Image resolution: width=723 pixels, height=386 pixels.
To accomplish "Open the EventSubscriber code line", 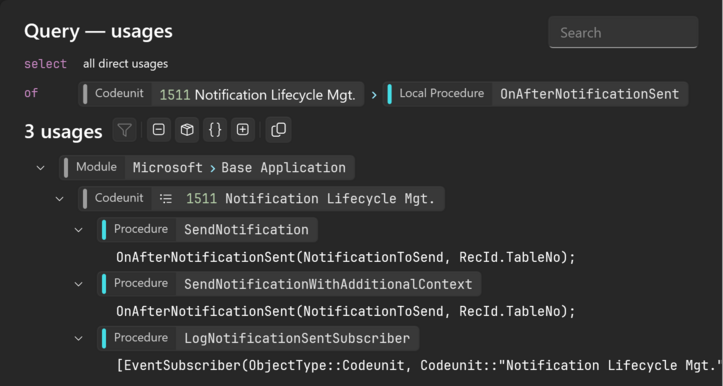I will tap(419, 366).
